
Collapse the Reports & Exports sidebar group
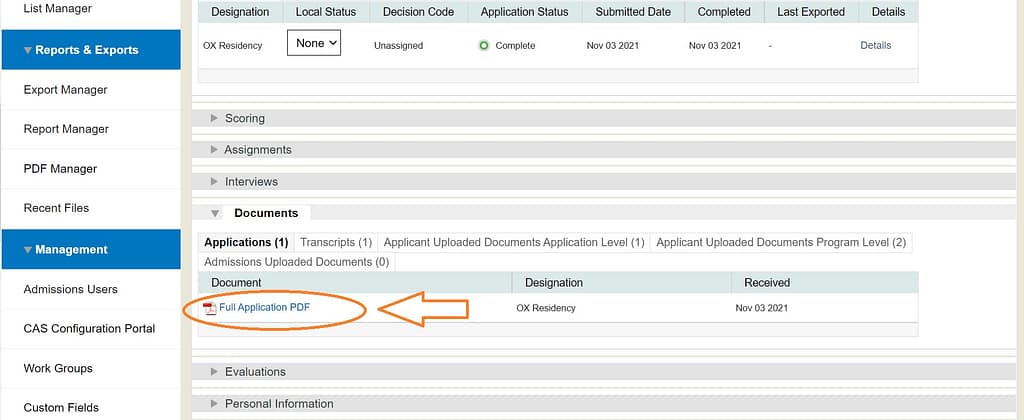tap(90, 50)
